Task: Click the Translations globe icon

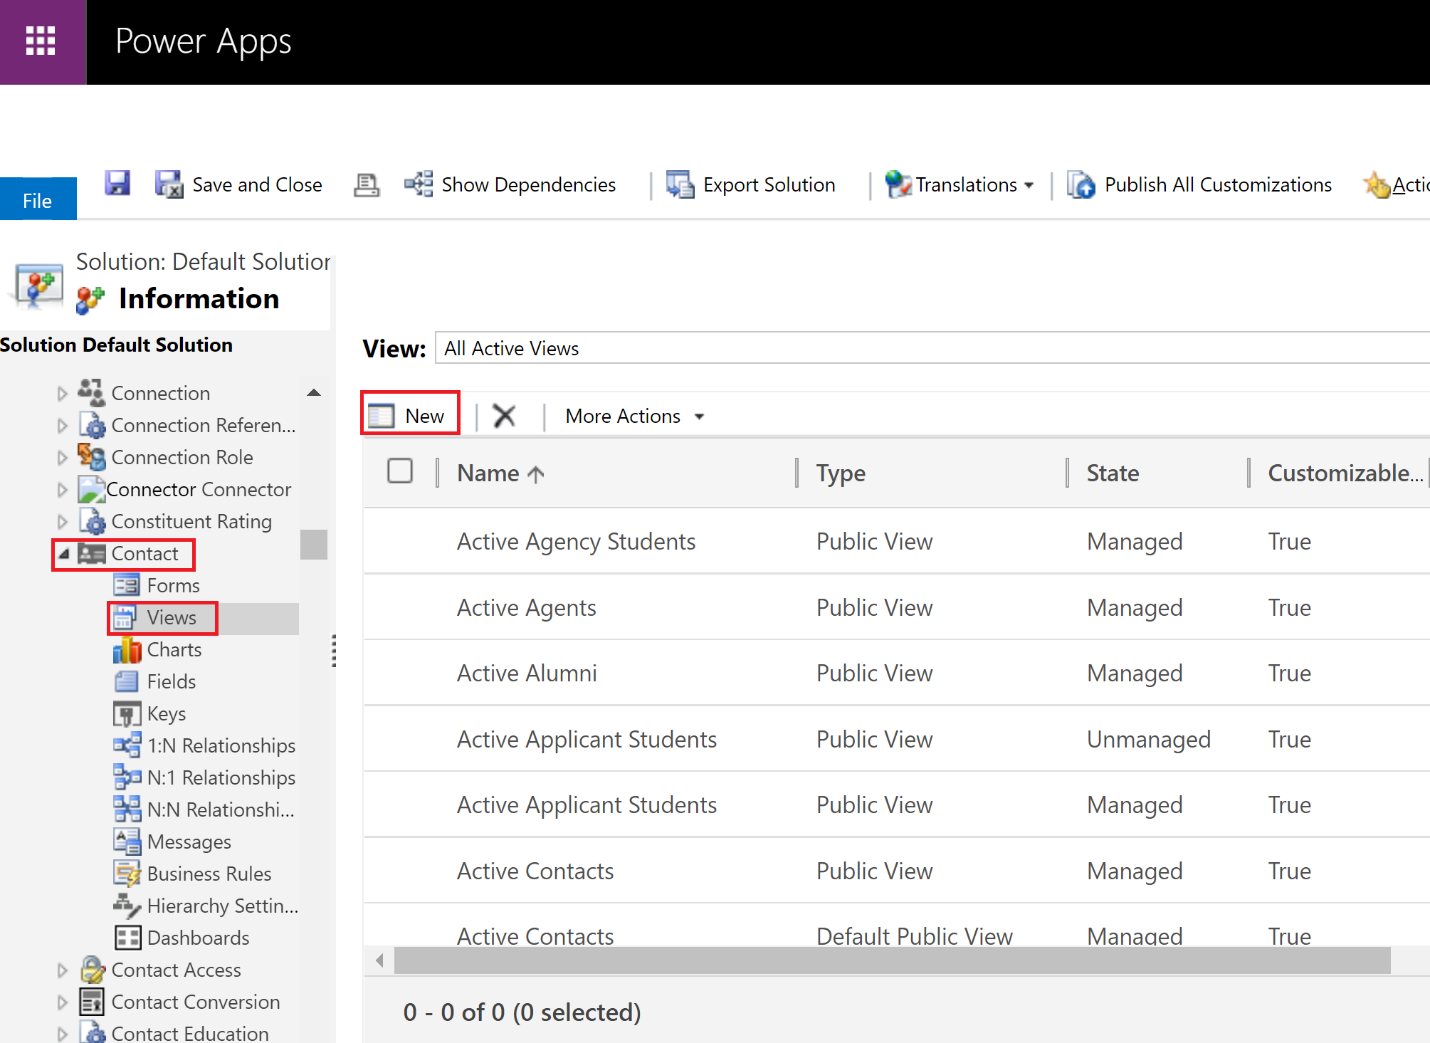Action: [x=898, y=184]
